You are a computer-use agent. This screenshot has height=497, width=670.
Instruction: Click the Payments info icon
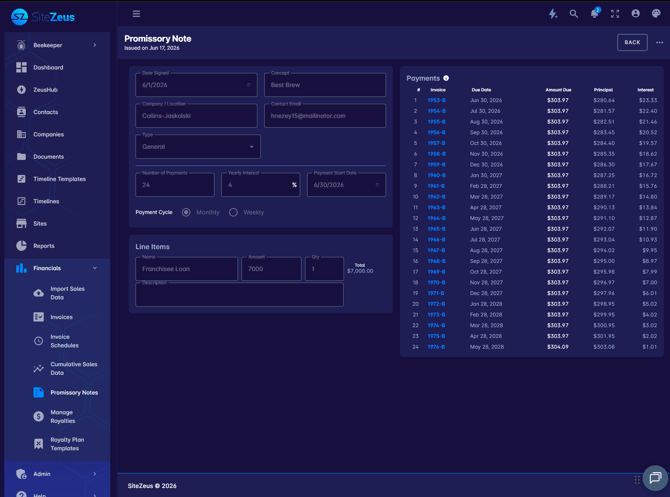coord(446,78)
